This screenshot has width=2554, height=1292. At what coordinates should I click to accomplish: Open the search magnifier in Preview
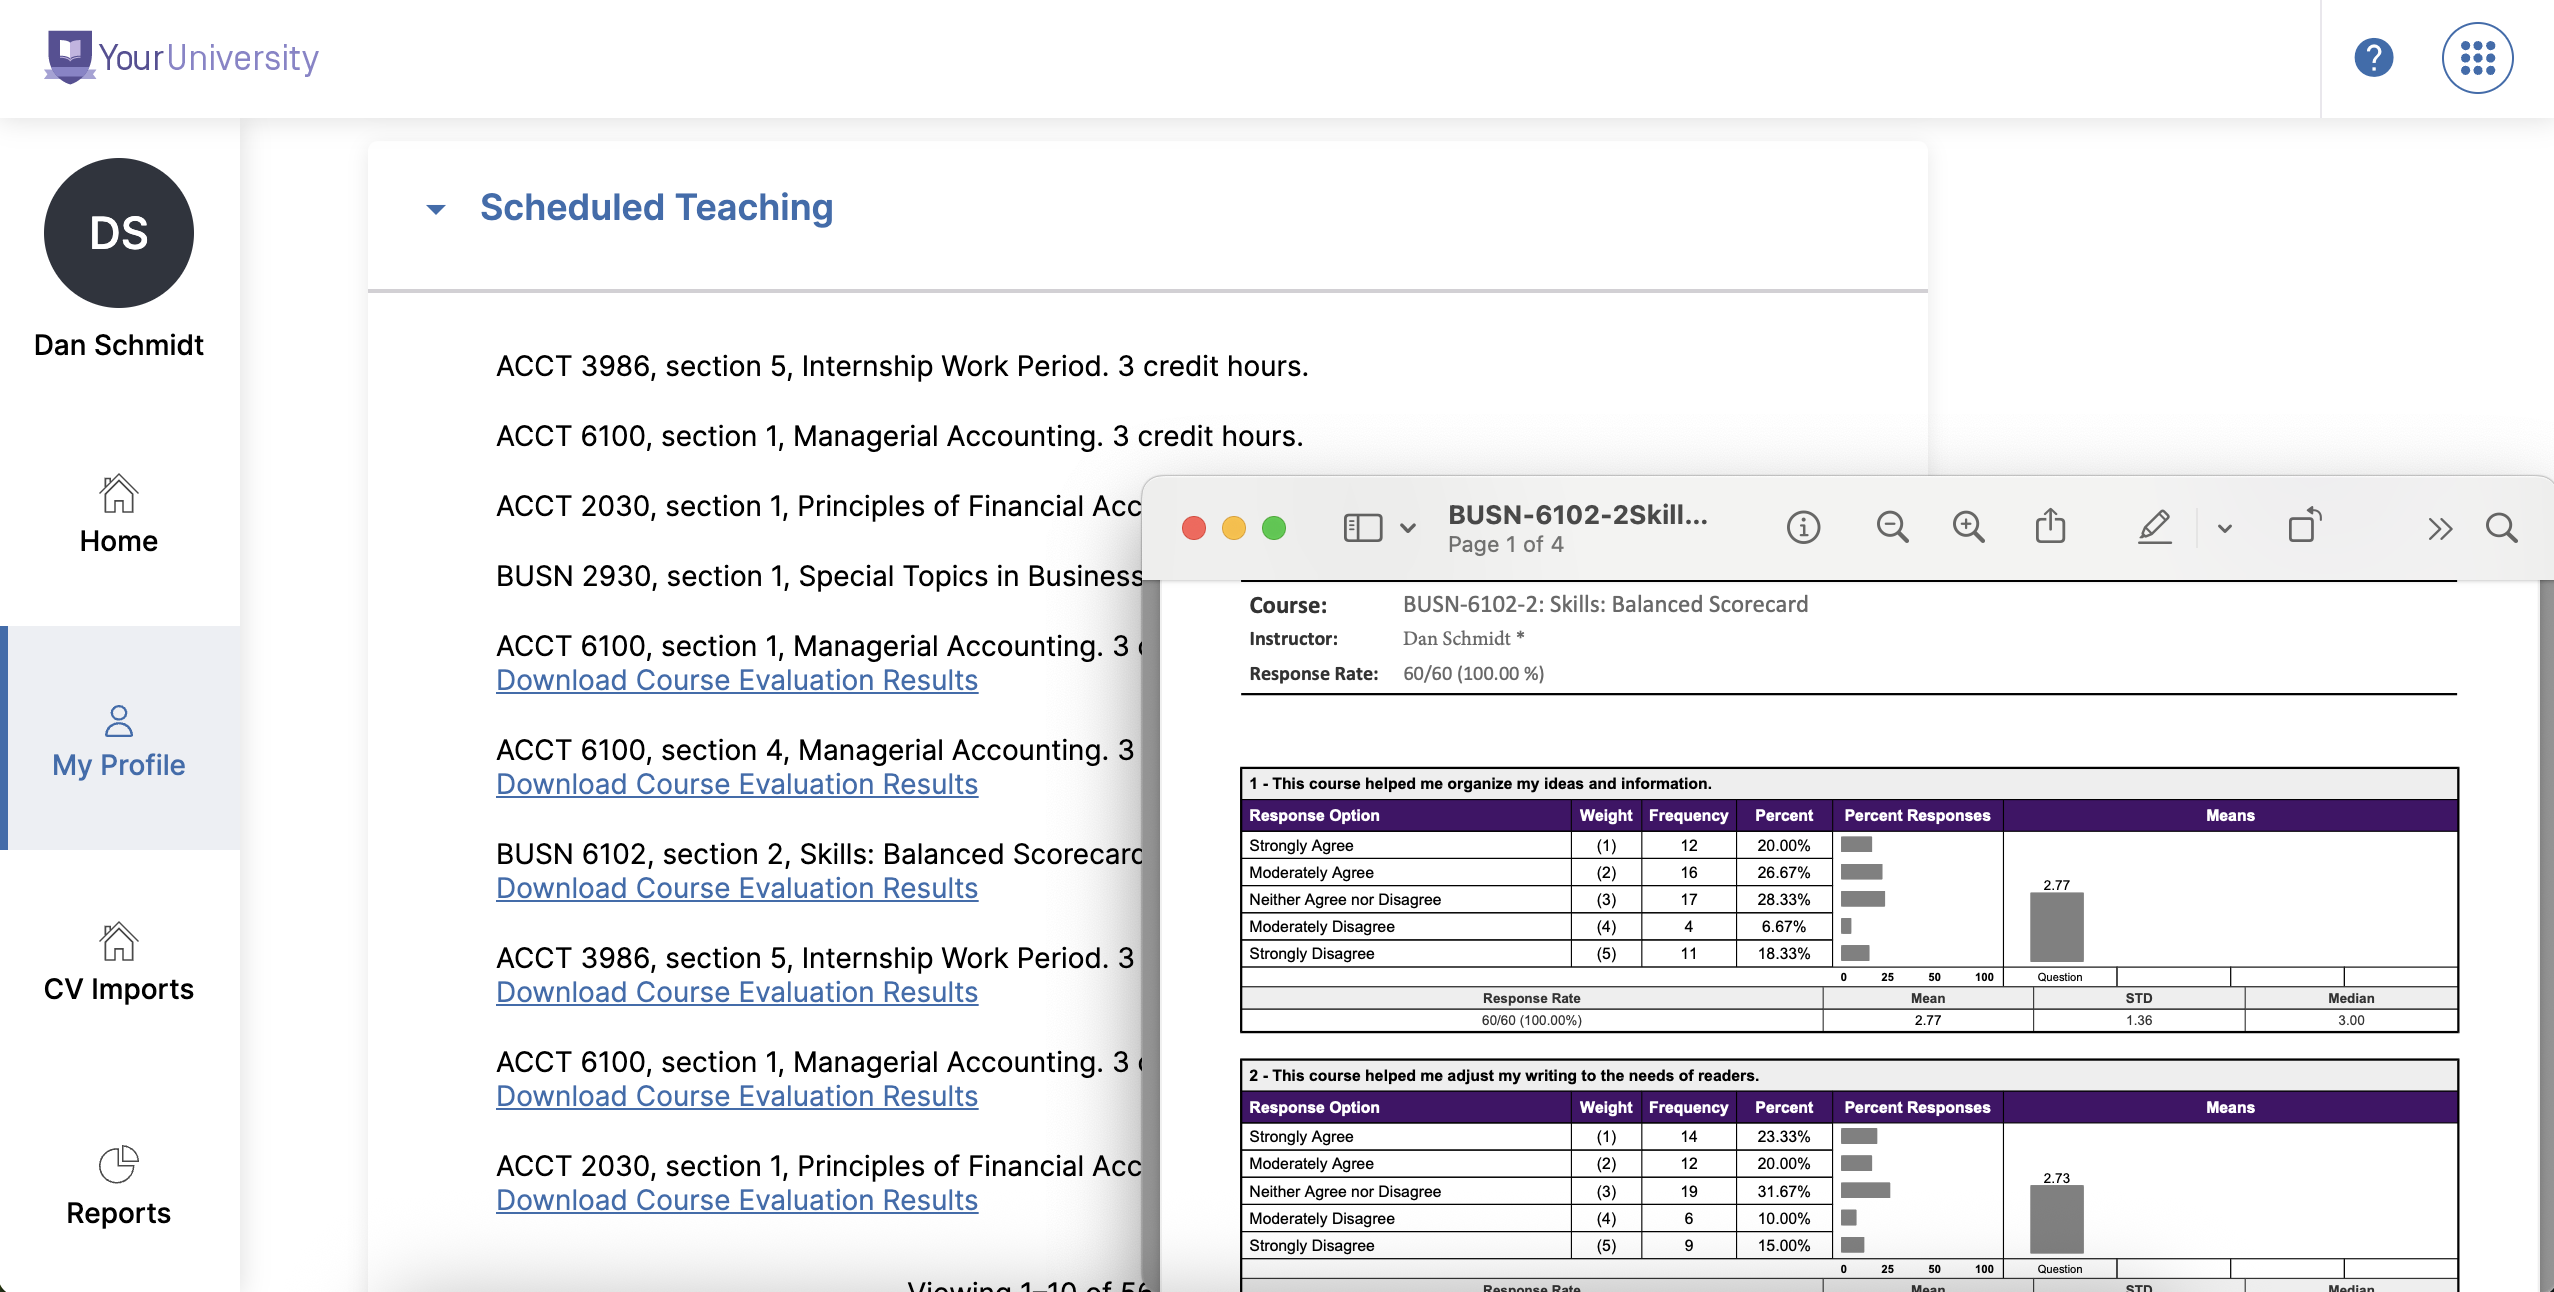click(2501, 528)
